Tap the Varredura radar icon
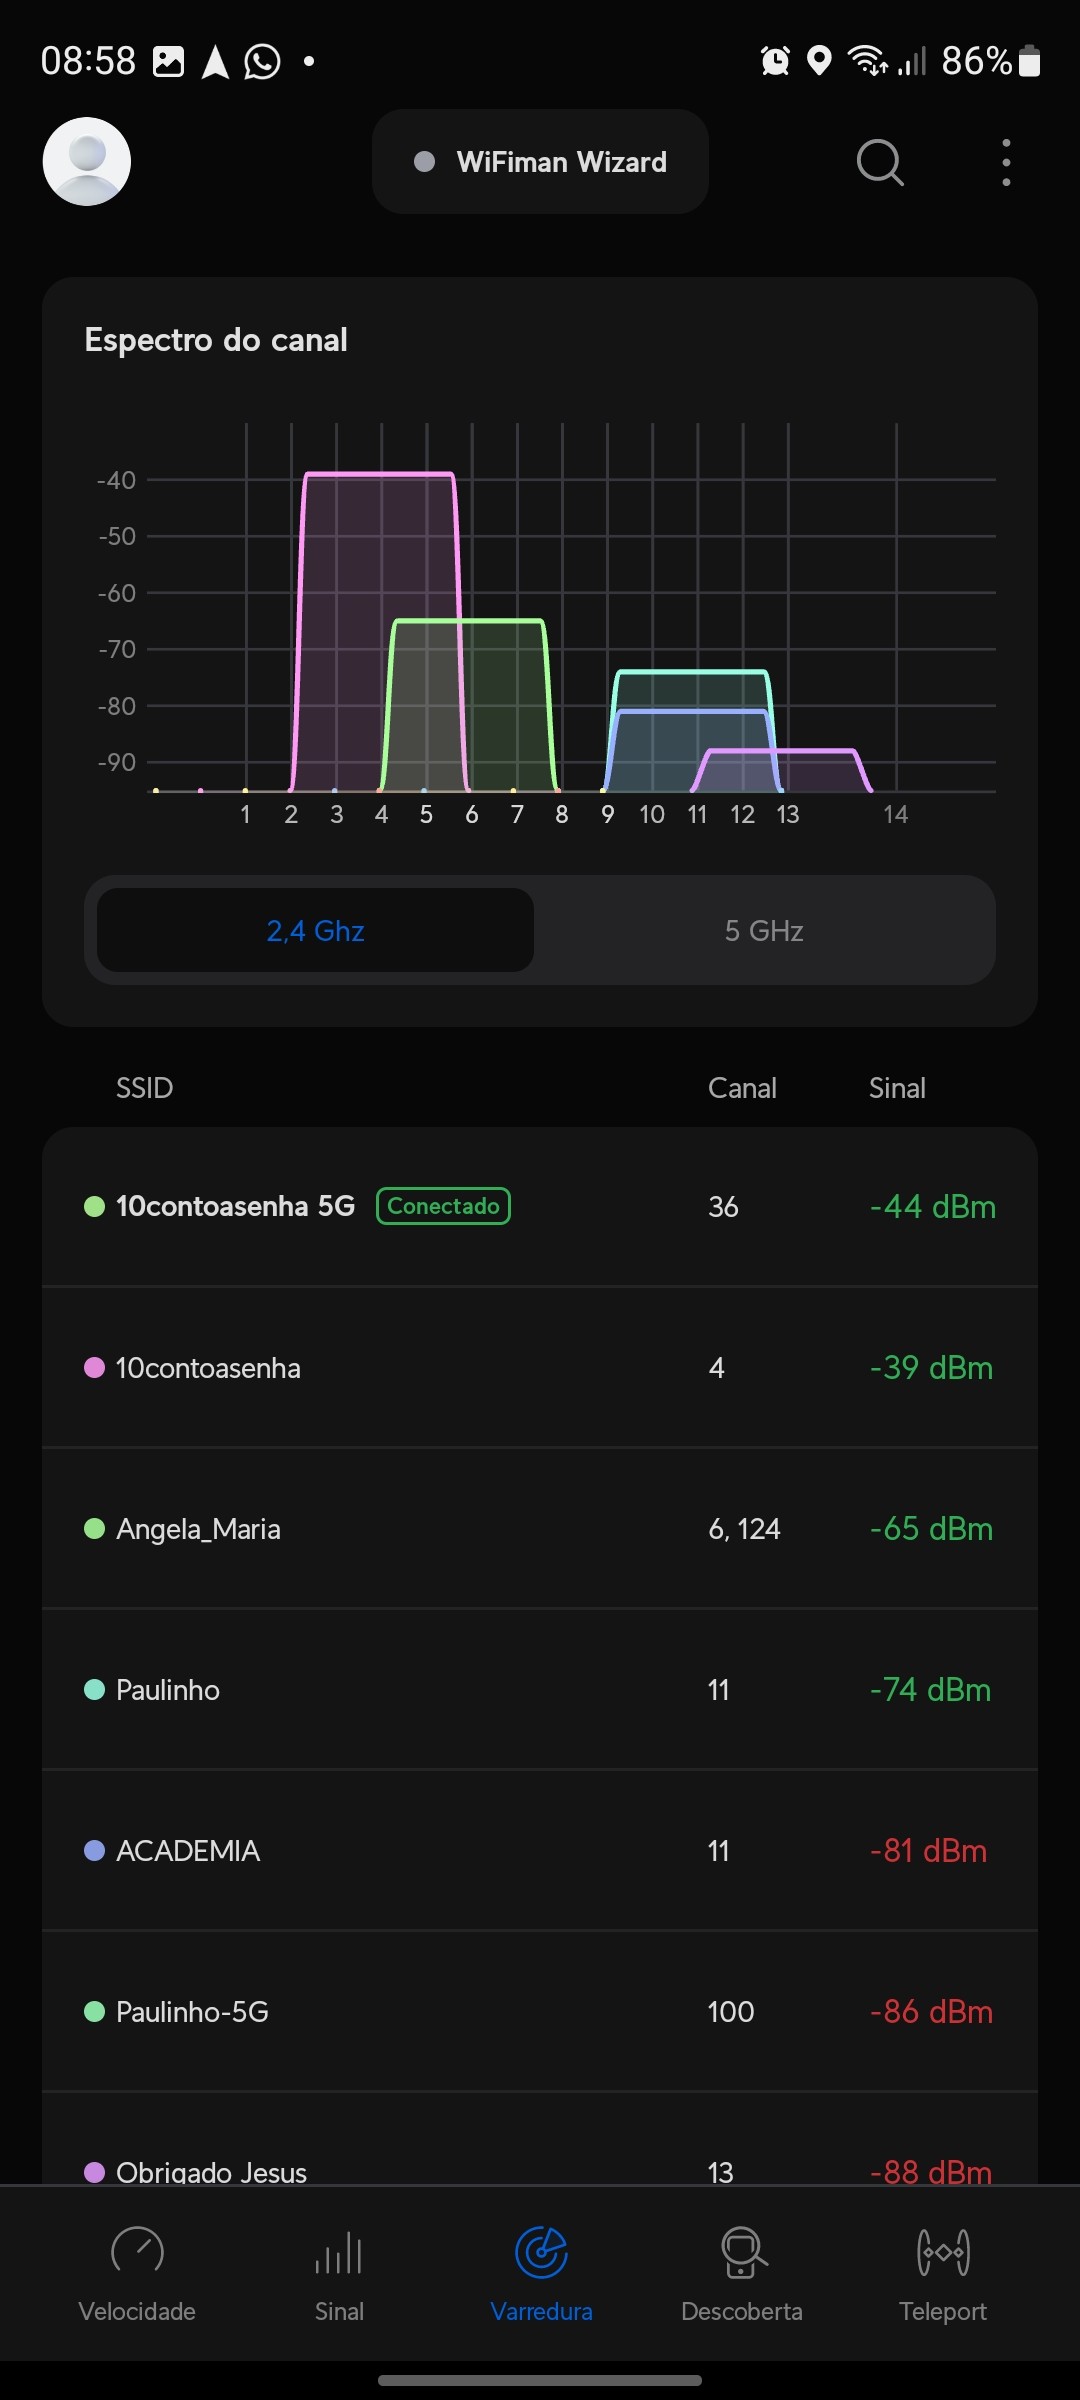This screenshot has width=1080, height=2400. [541, 2252]
